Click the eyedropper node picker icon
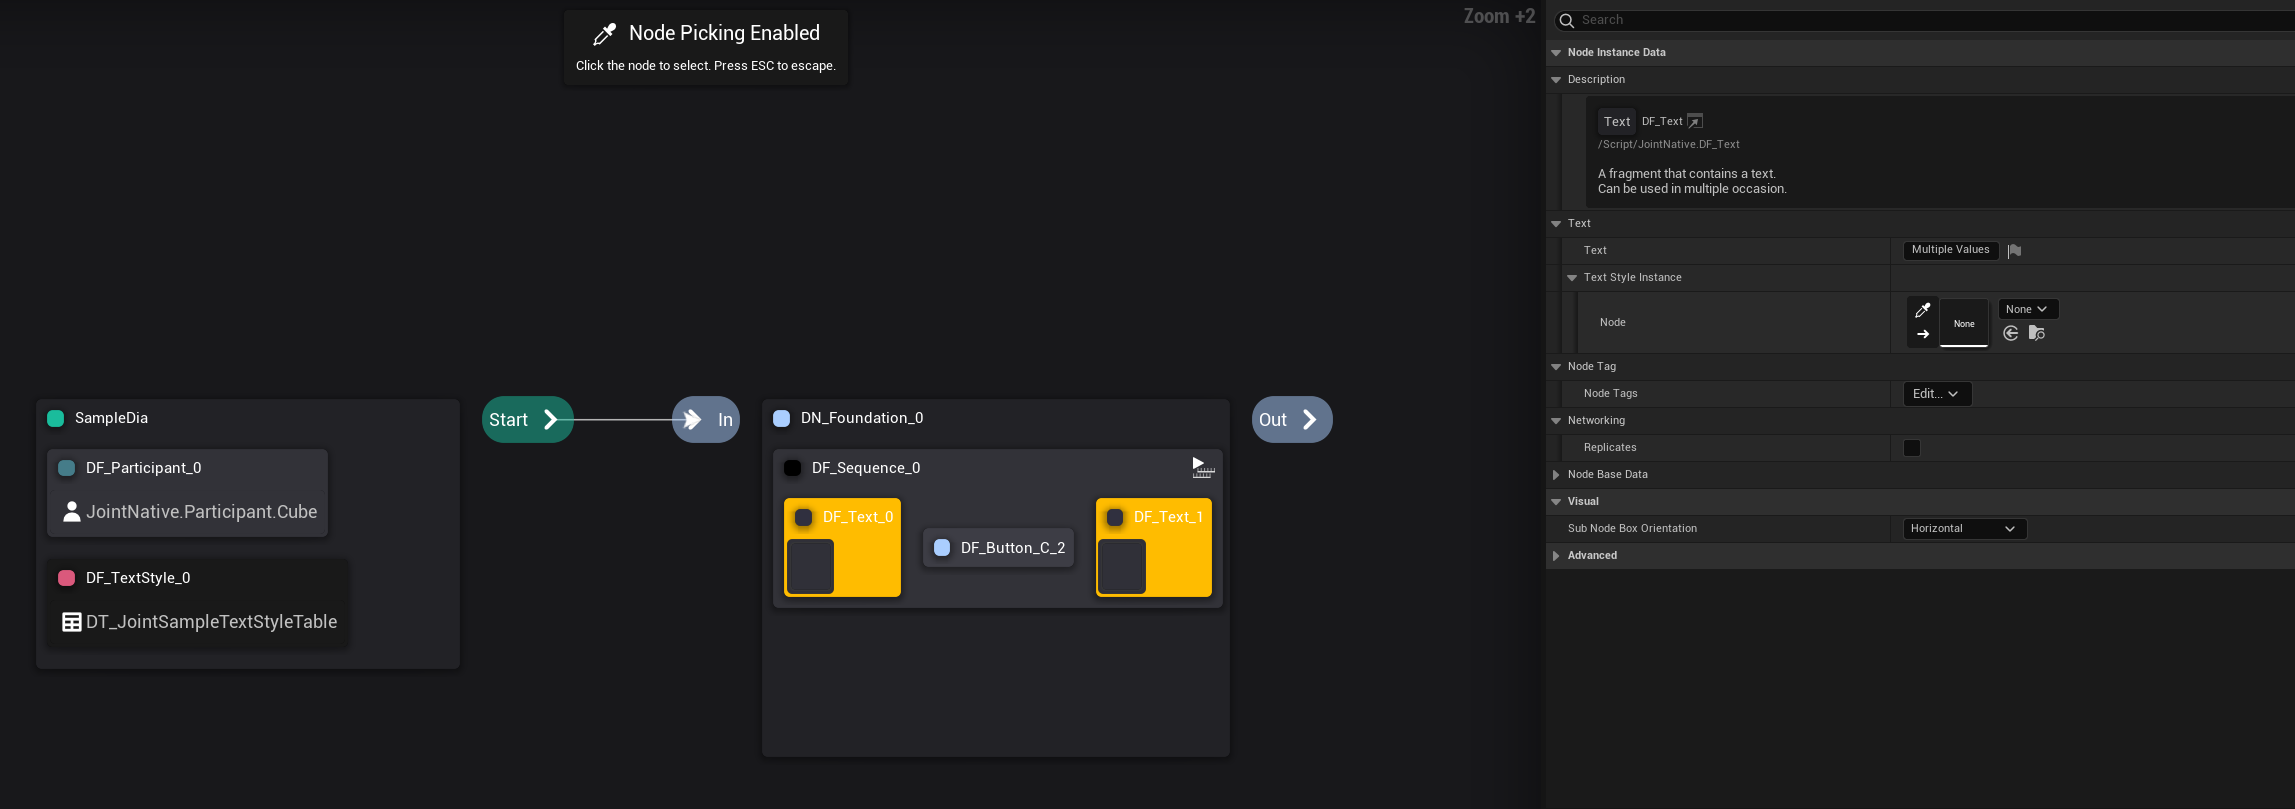The height and width of the screenshot is (809, 2295). click(1922, 310)
